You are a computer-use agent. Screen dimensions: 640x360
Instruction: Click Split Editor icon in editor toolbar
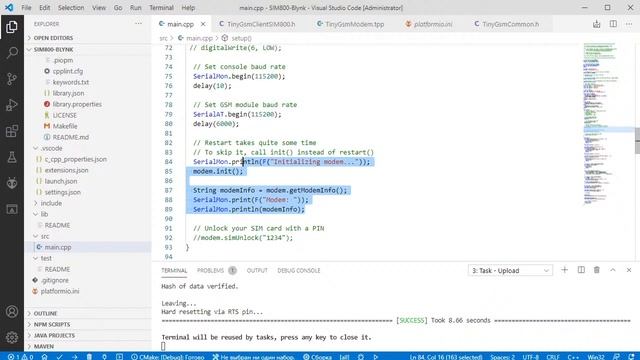(x=613, y=24)
